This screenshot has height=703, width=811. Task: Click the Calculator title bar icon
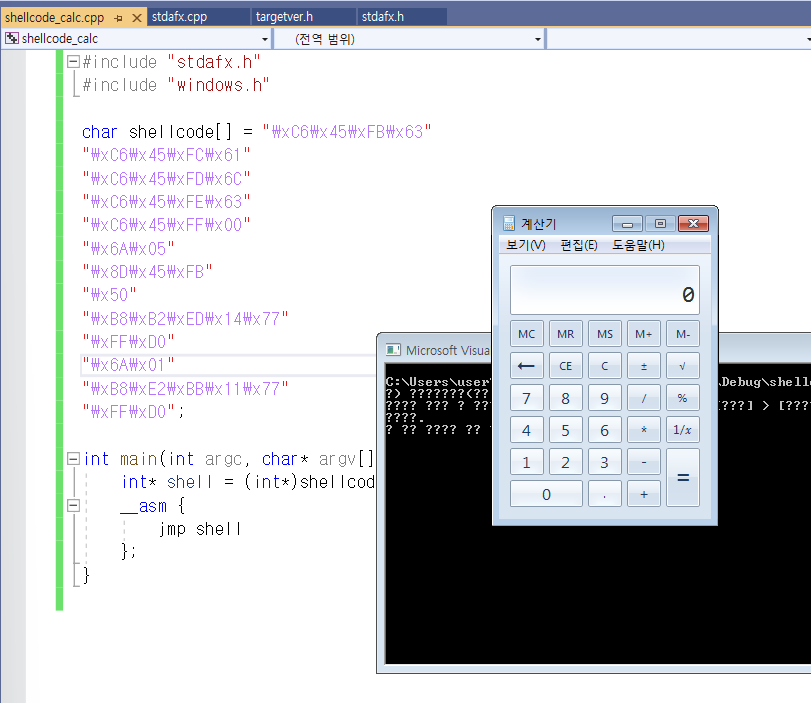pos(509,223)
